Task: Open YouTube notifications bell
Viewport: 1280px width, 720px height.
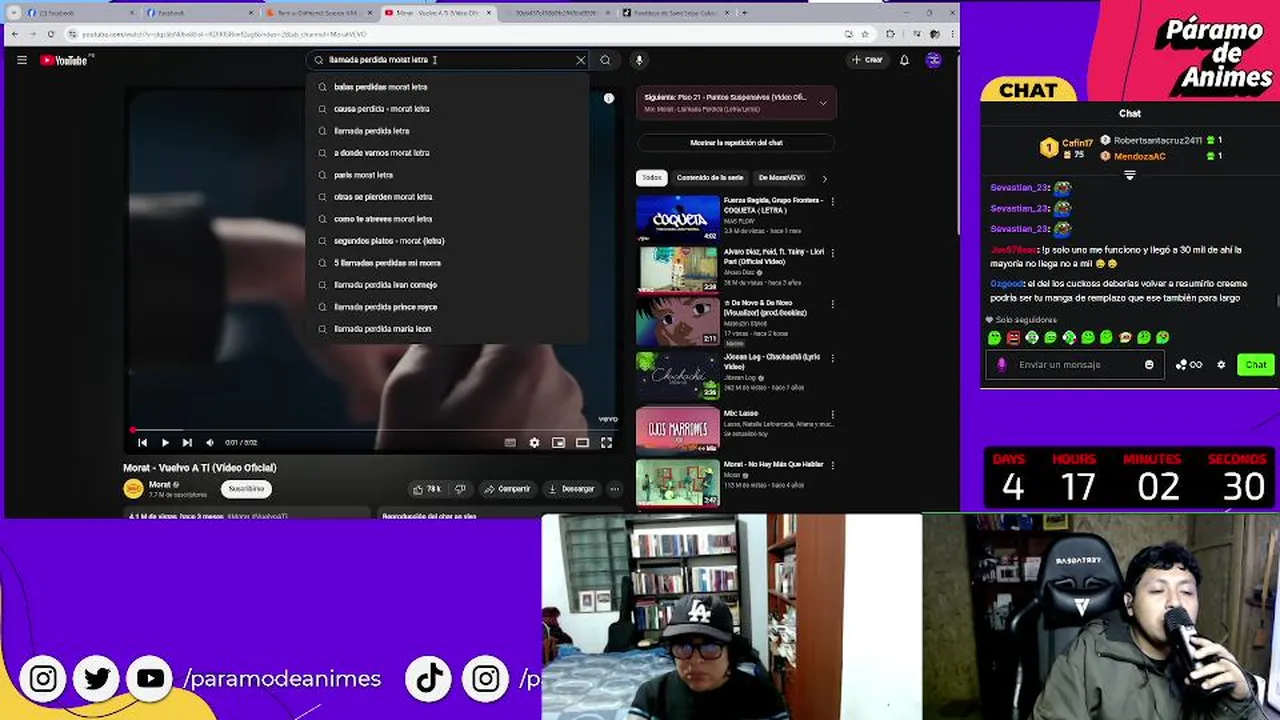Action: [x=904, y=60]
